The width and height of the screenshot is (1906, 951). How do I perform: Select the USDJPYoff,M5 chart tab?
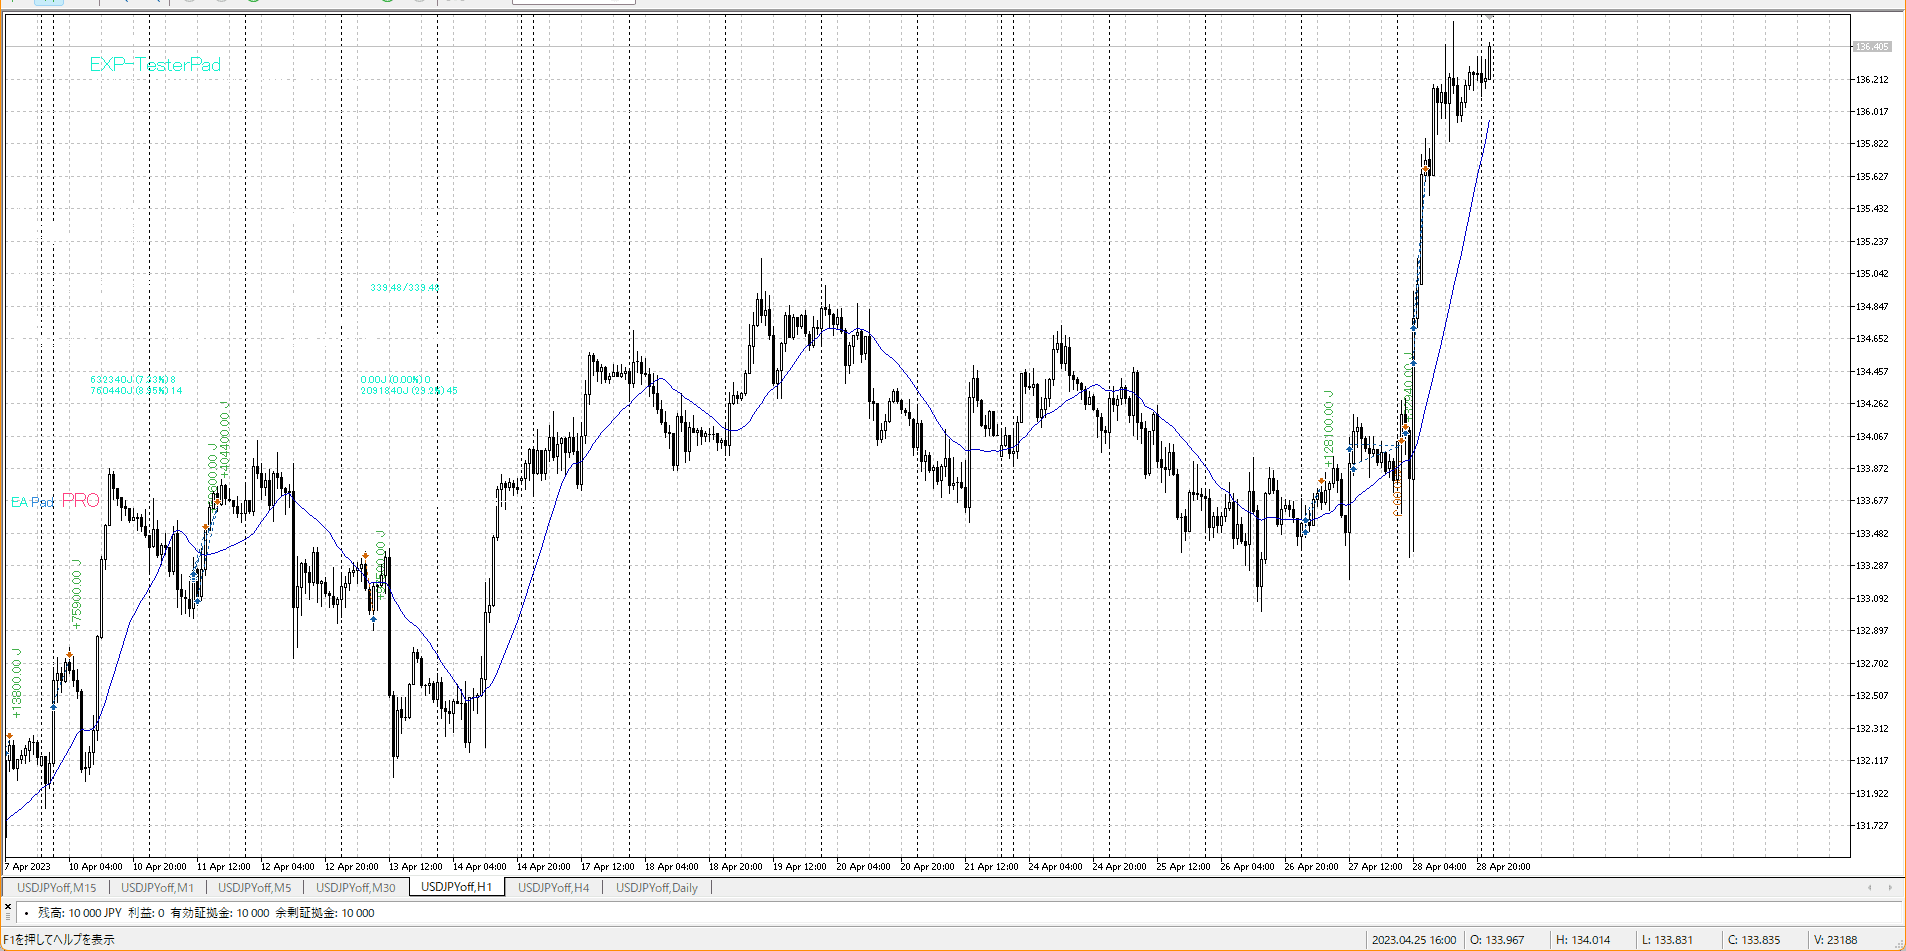[254, 887]
